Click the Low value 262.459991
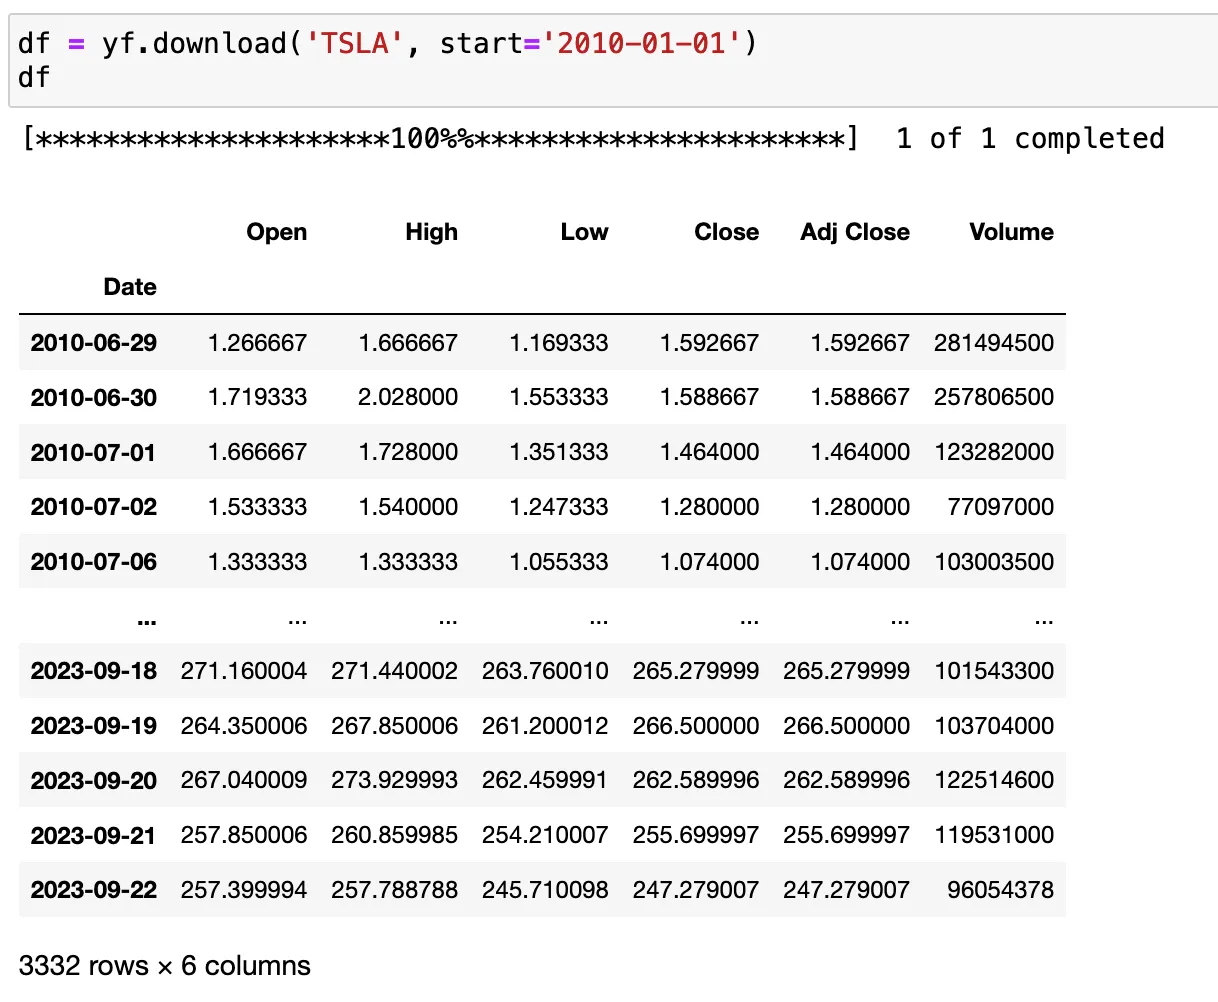Viewport: 1218px width, 1002px height. [545, 780]
